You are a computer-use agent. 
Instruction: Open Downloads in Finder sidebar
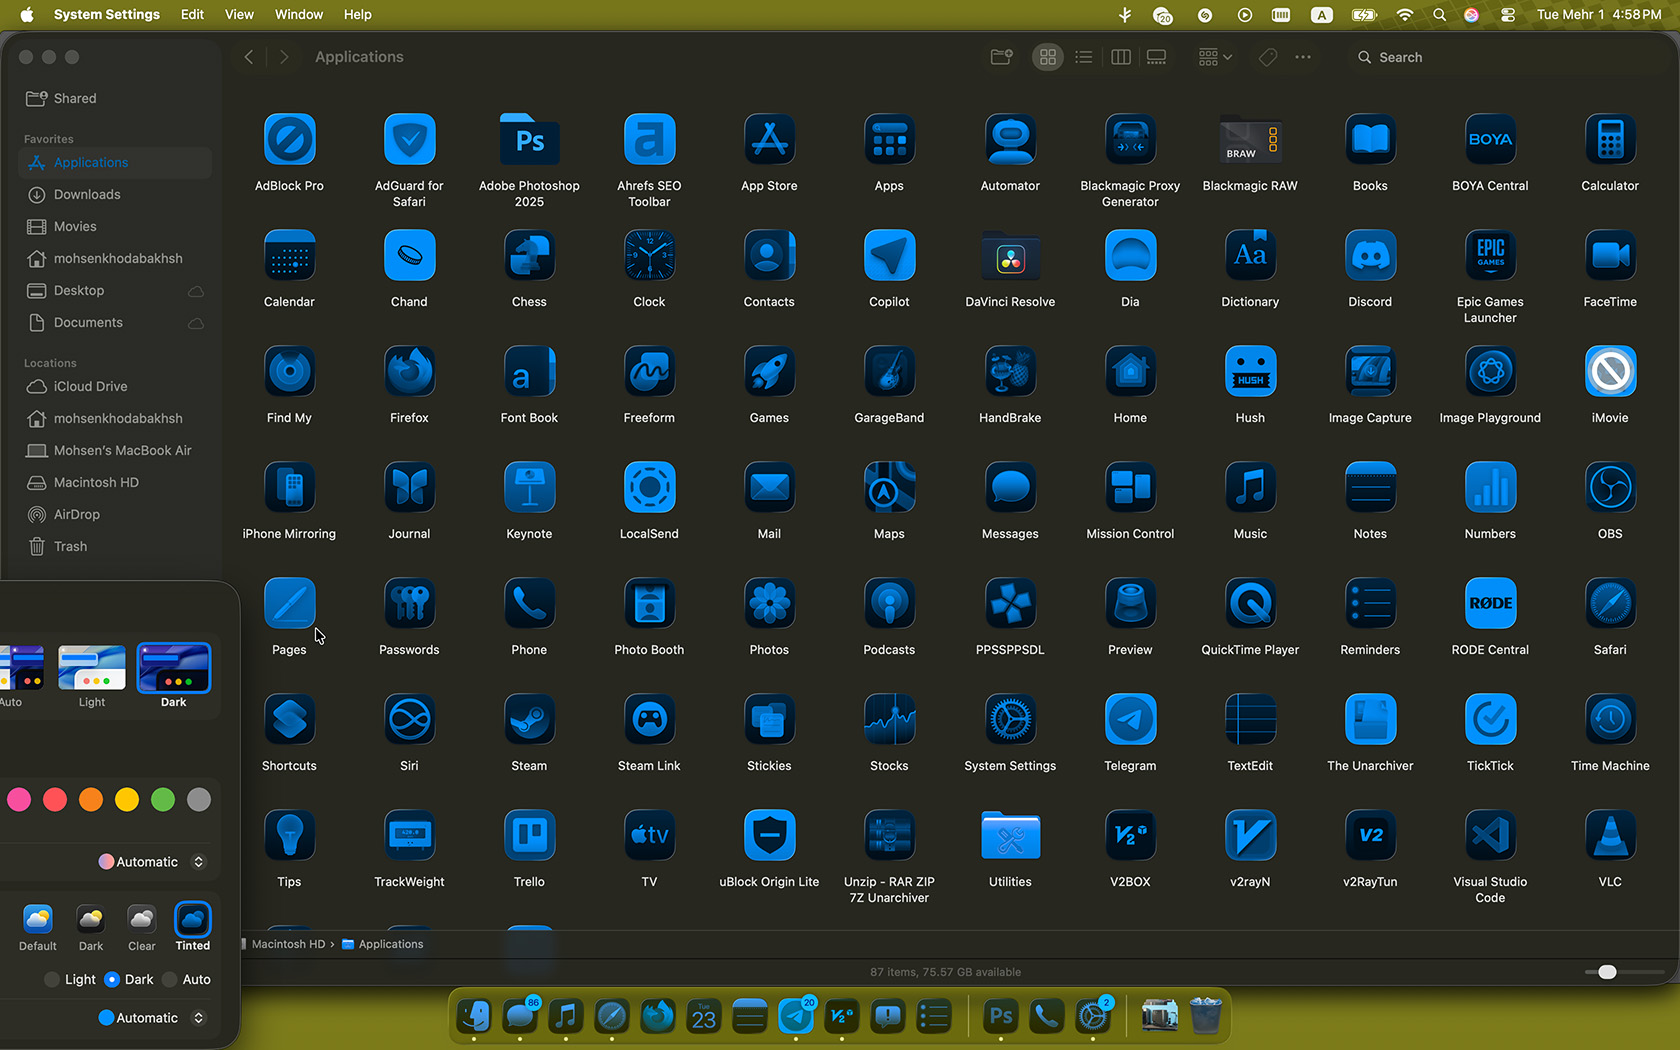(114, 194)
